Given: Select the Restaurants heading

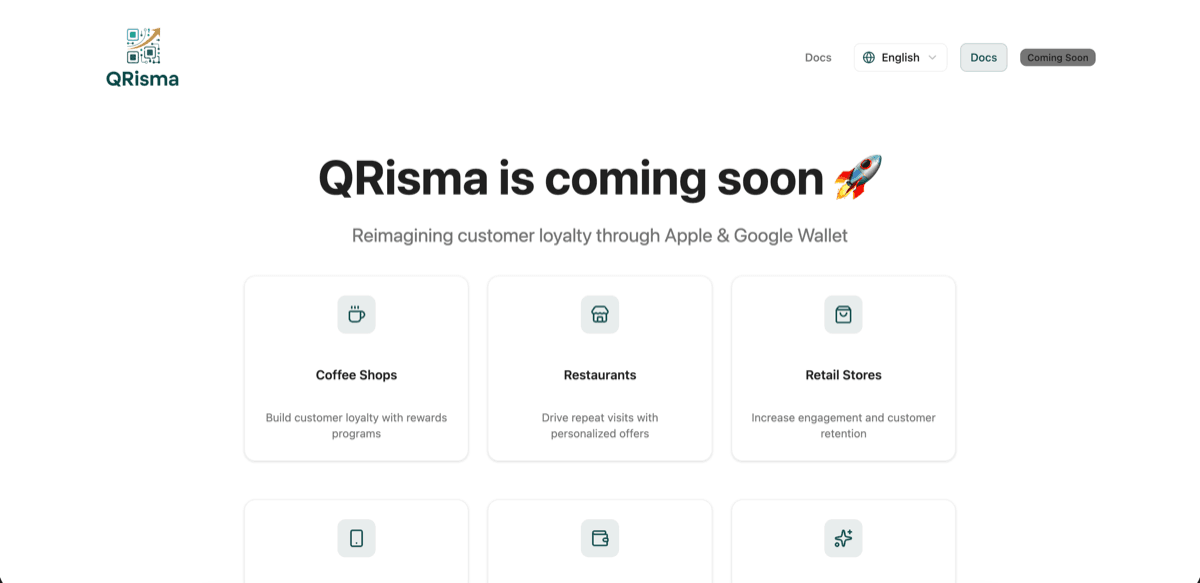Looking at the screenshot, I should (600, 375).
